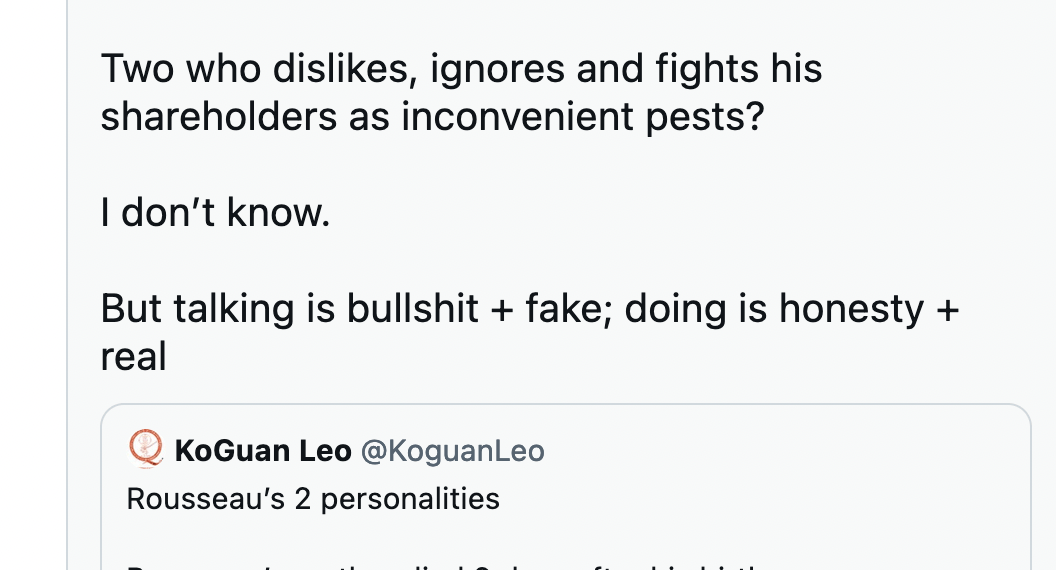Click the word 'honesty' in the tweet
The image size is (1056, 570).
[x=851, y=310]
